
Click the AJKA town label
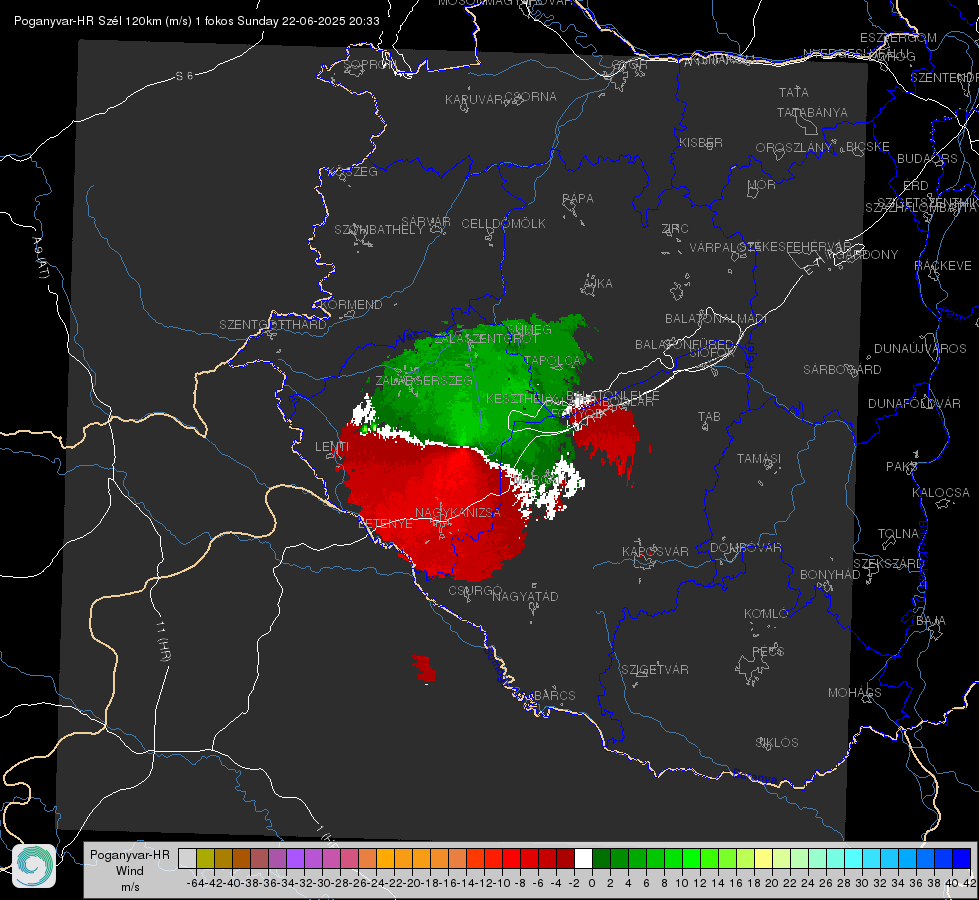[x=597, y=284]
